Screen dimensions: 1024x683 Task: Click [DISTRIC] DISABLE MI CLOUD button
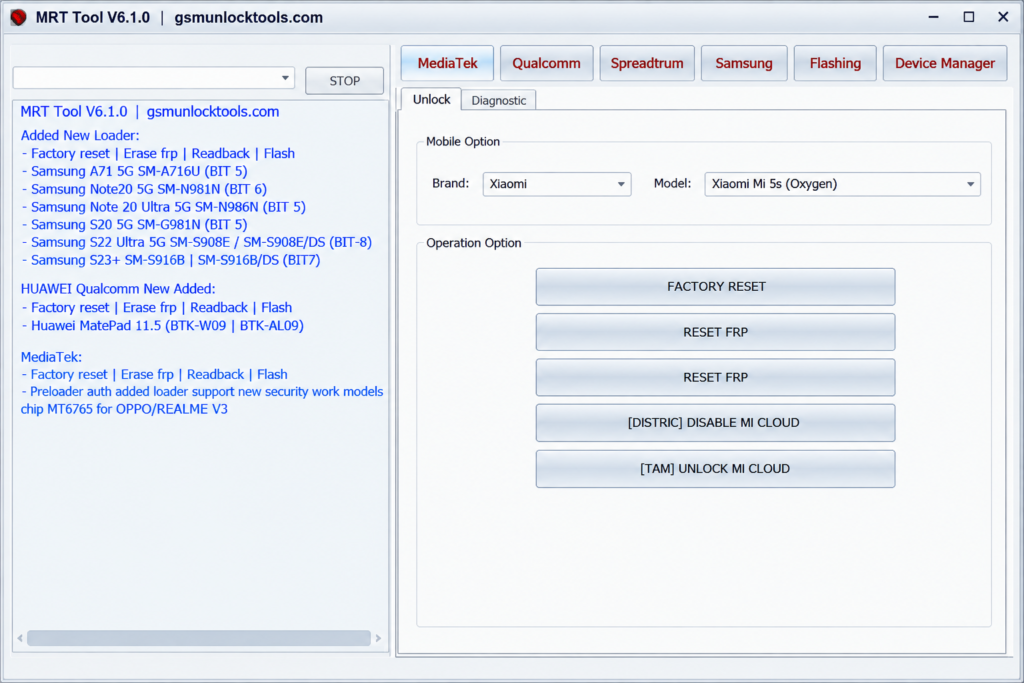click(x=716, y=423)
